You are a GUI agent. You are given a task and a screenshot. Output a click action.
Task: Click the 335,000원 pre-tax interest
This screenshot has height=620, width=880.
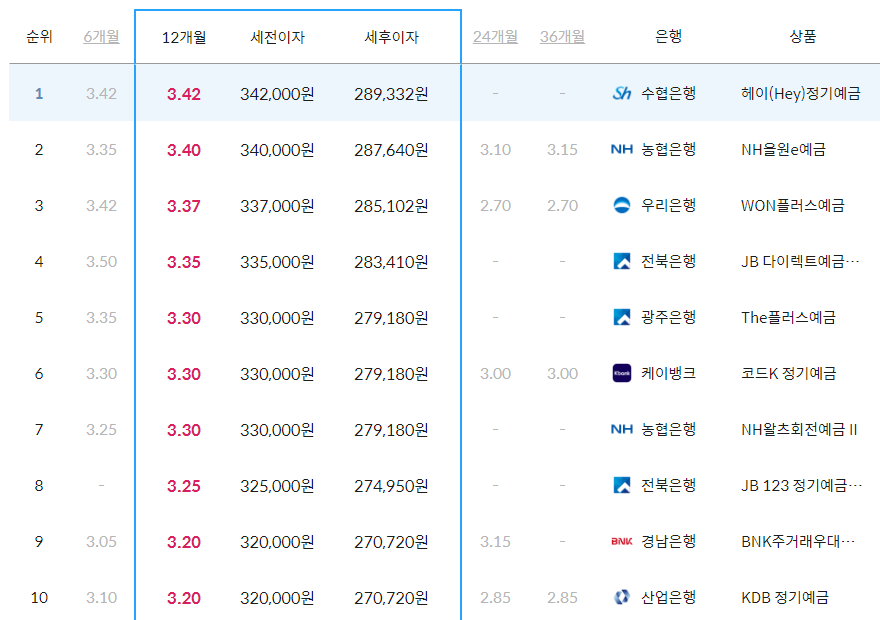pyautogui.click(x=277, y=262)
